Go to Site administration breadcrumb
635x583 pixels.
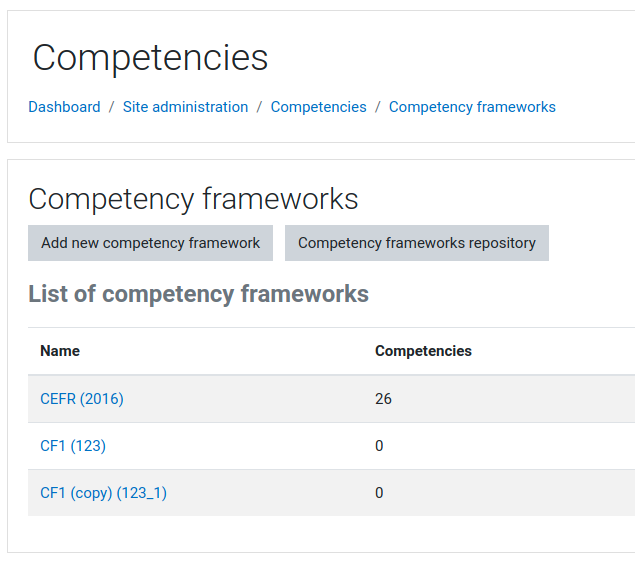(185, 107)
